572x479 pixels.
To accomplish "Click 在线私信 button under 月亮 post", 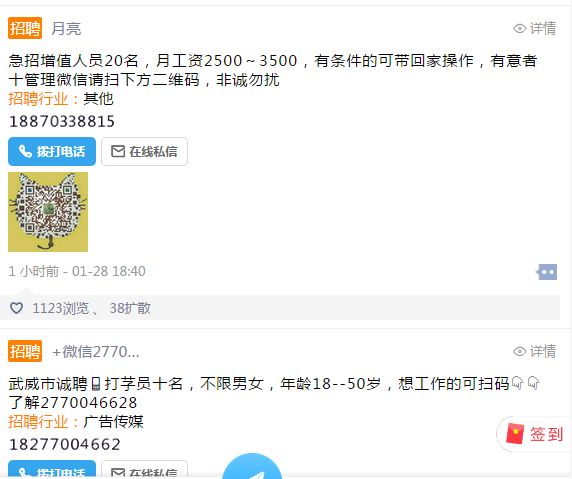I will (144, 151).
